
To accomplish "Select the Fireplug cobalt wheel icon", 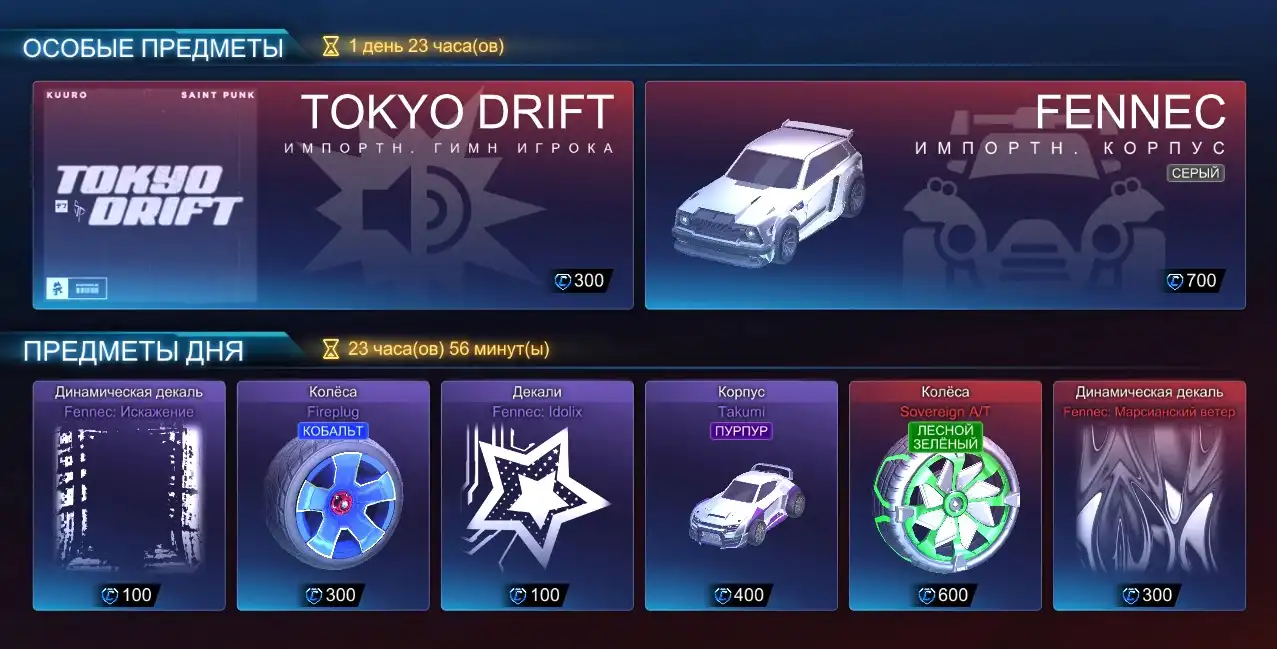I will [333, 502].
